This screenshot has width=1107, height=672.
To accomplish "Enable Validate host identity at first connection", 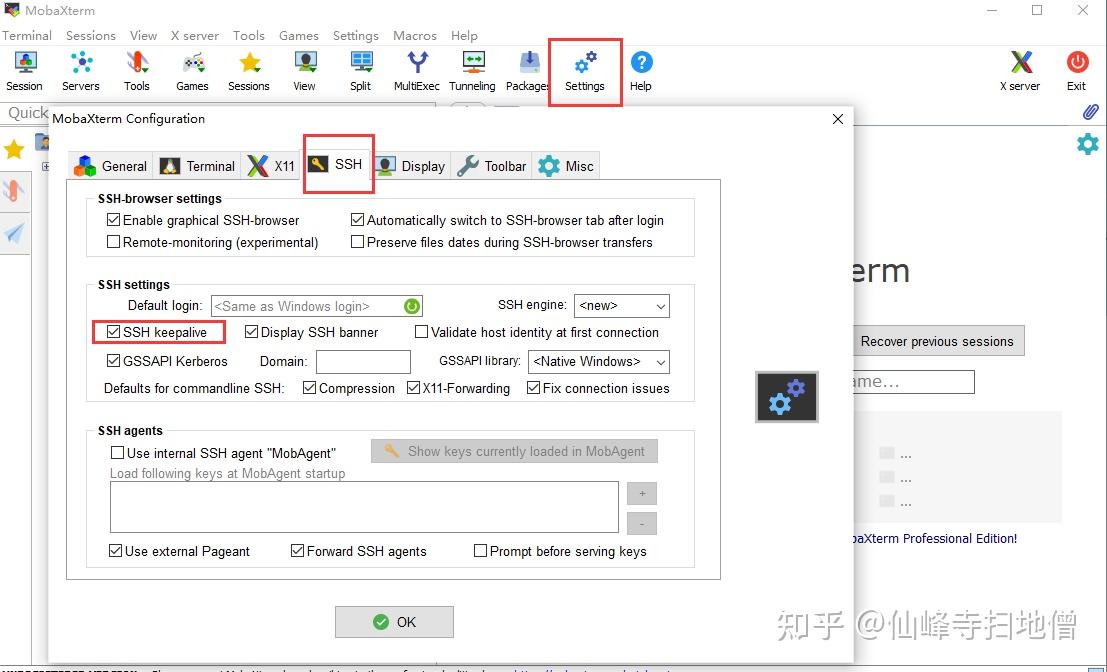I will point(421,332).
